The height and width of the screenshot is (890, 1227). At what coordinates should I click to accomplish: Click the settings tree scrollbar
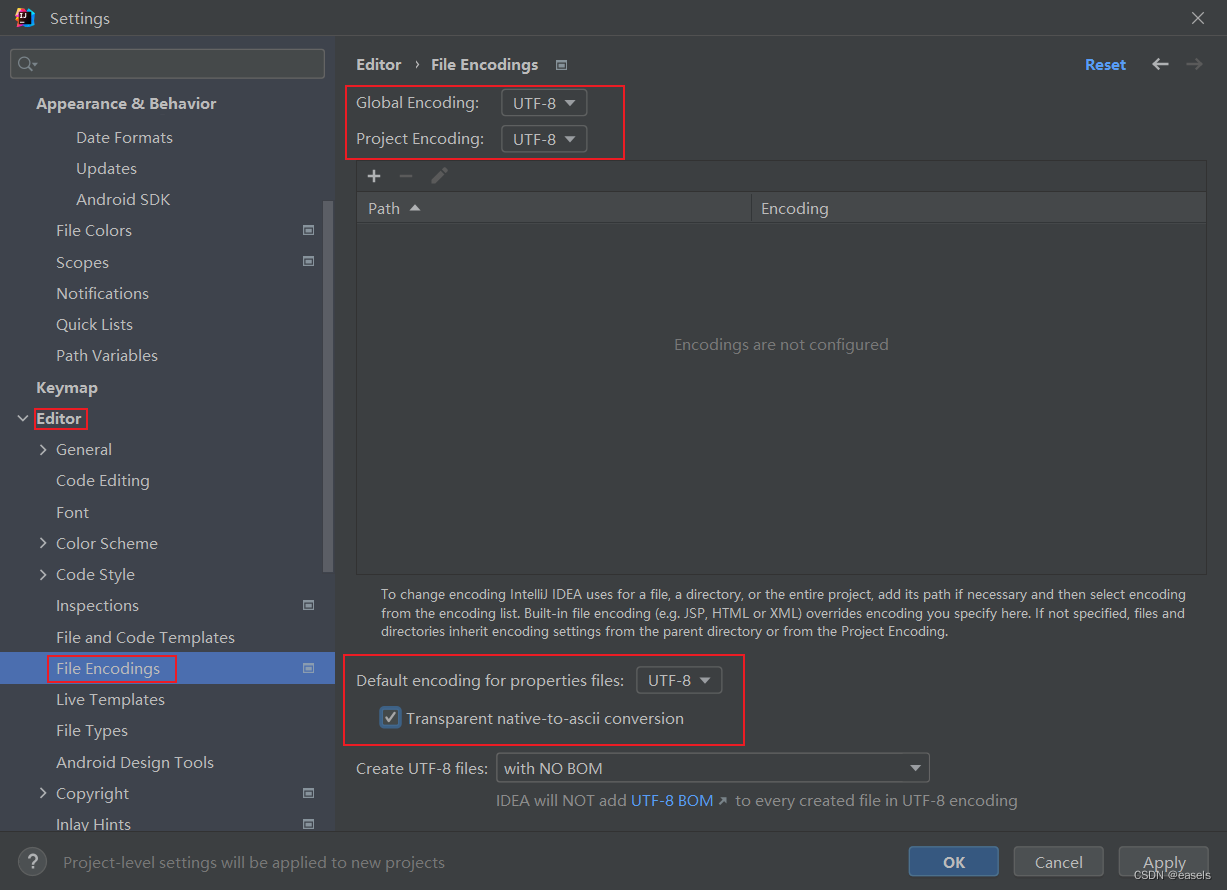click(x=327, y=386)
